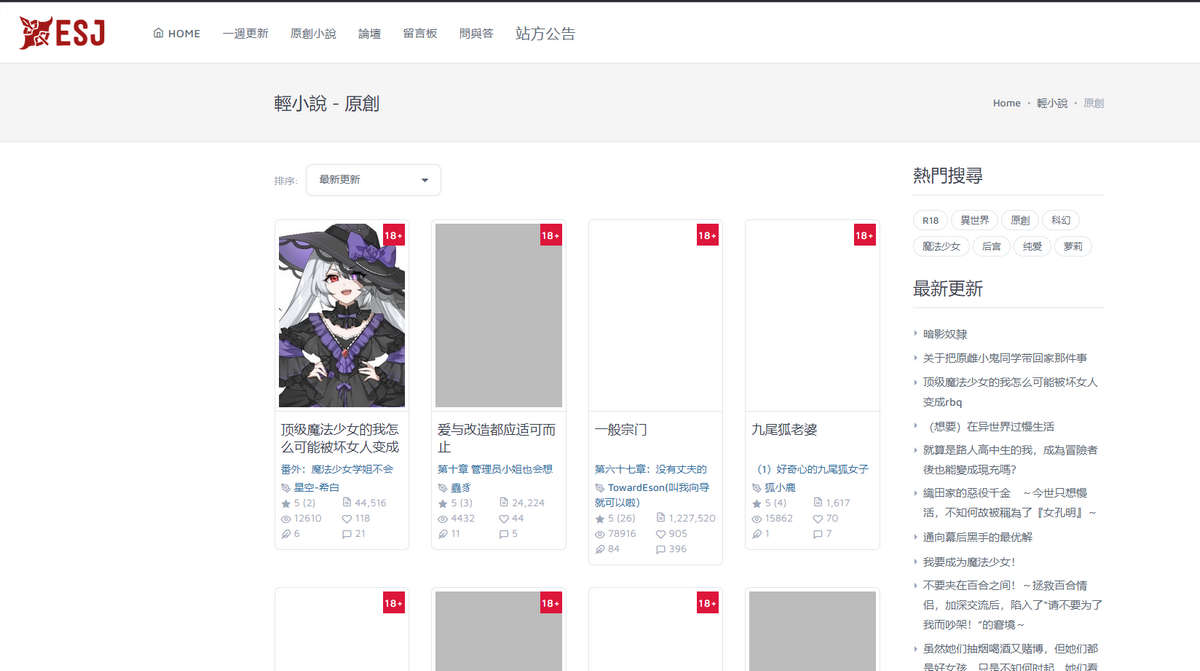Click the 18+ badge on 一般宗门 cover
Screen dimensions: 1200x671
click(707, 235)
